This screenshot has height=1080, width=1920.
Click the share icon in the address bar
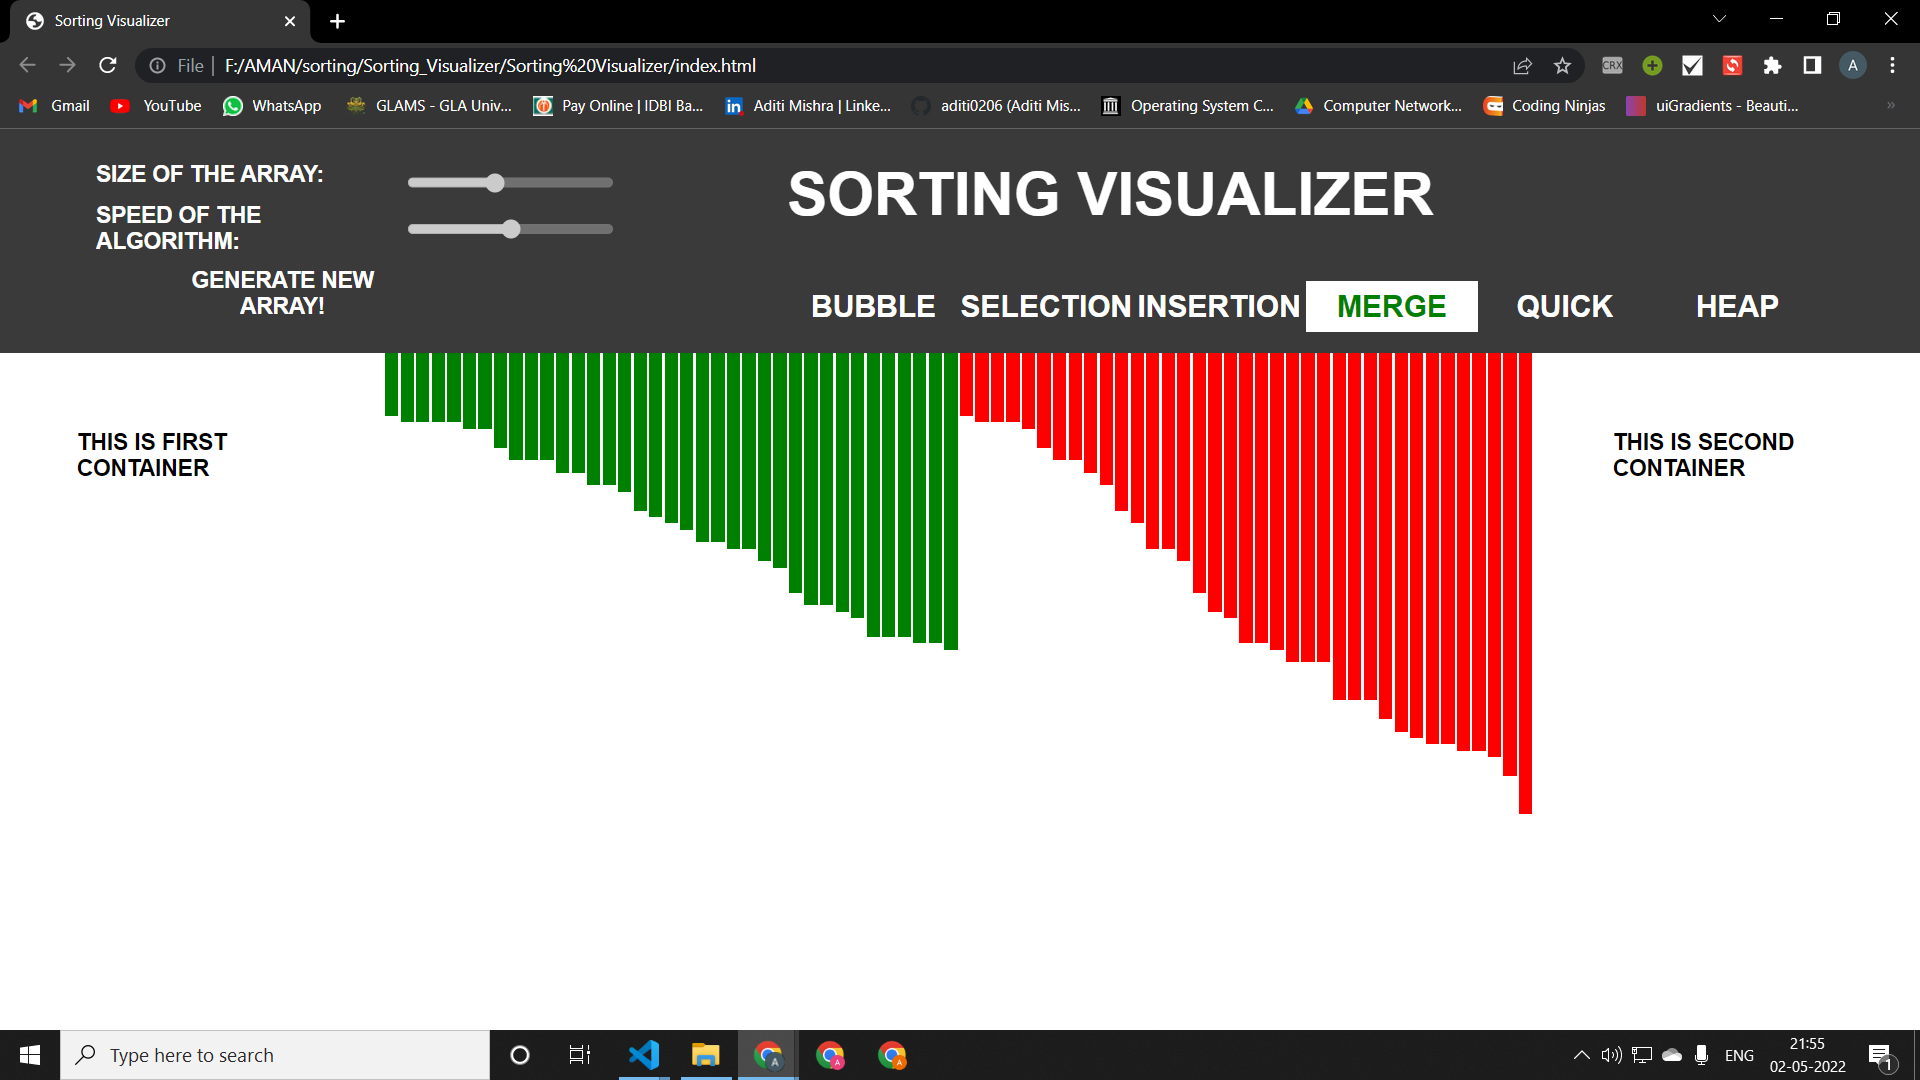click(x=1522, y=65)
